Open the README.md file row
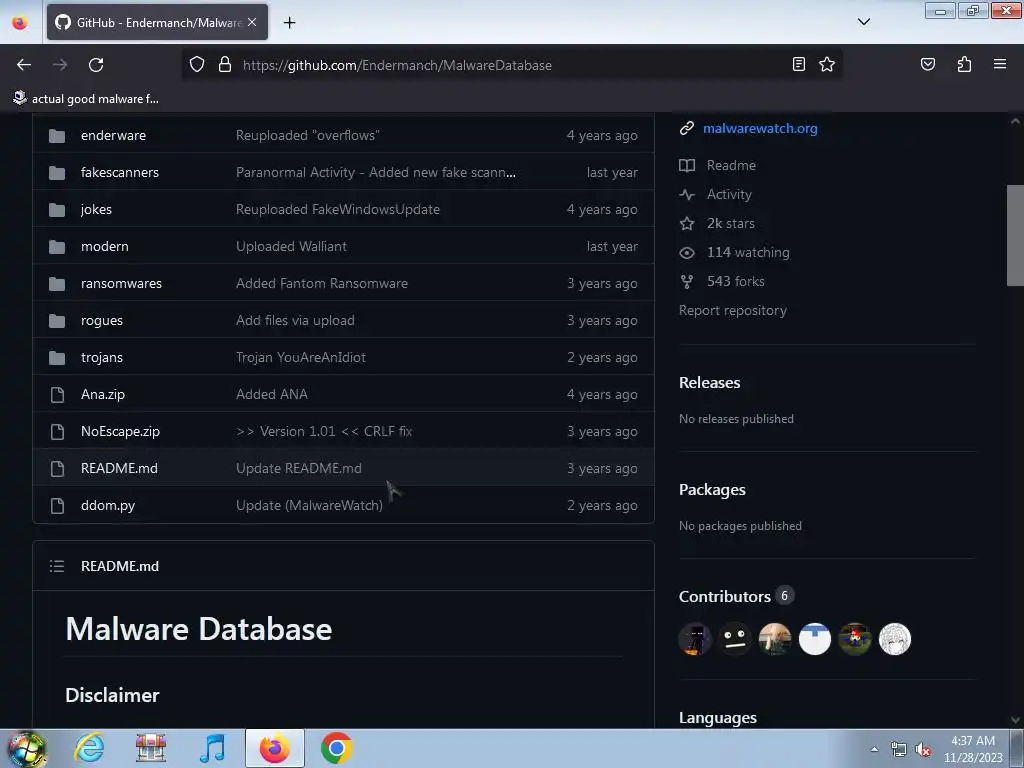The image size is (1024, 768). tap(344, 468)
